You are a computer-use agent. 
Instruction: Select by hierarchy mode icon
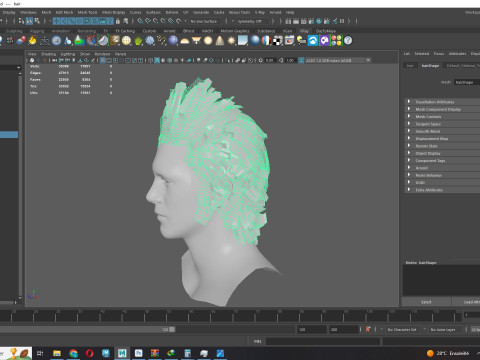tap(21, 21)
